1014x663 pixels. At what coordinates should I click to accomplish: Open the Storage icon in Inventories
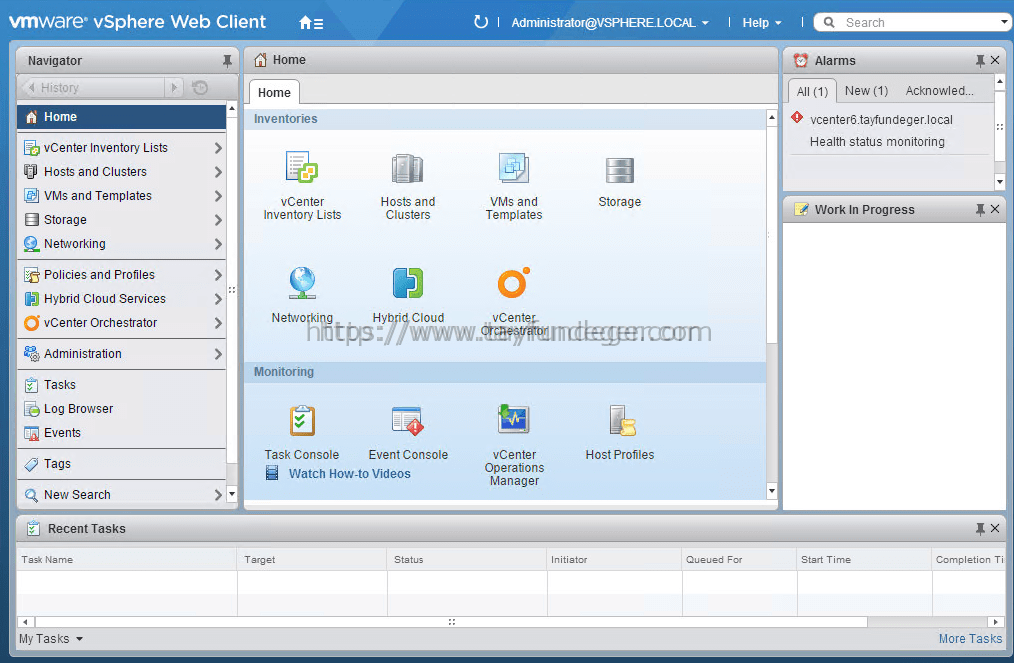tap(620, 169)
